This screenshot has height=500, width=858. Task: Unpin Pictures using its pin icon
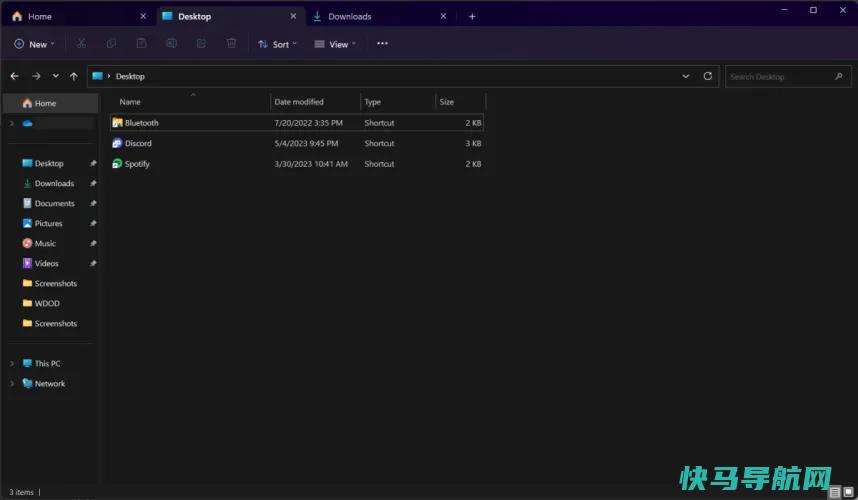tap(93, 223)
